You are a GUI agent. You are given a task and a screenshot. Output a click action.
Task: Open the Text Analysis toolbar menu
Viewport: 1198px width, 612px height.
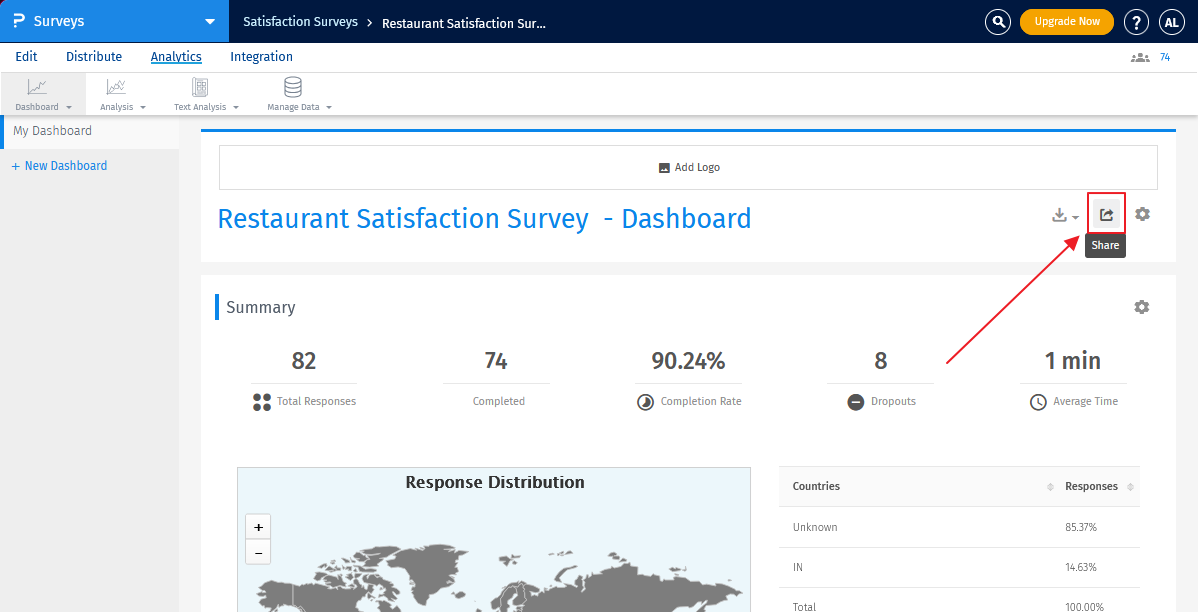[x=205, y=94]
